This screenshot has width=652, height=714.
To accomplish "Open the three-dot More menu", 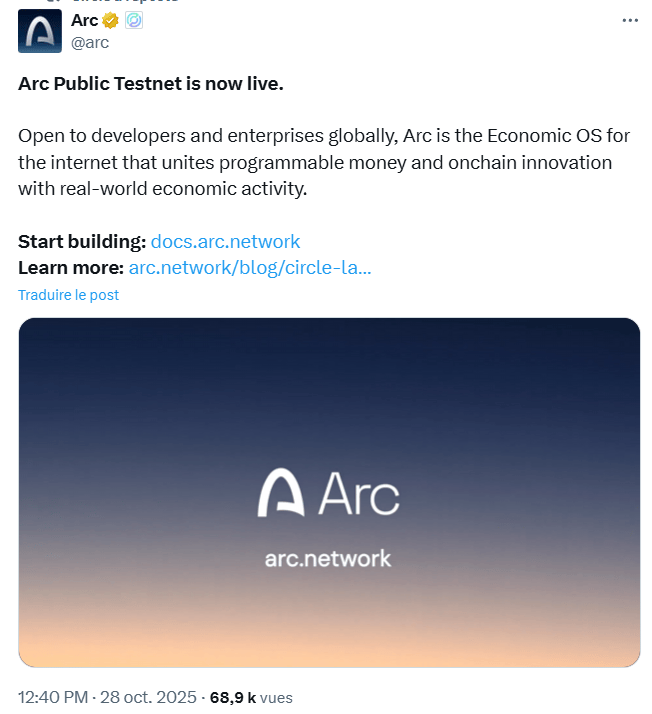I will pyautogui.click(x=629, y=20).
